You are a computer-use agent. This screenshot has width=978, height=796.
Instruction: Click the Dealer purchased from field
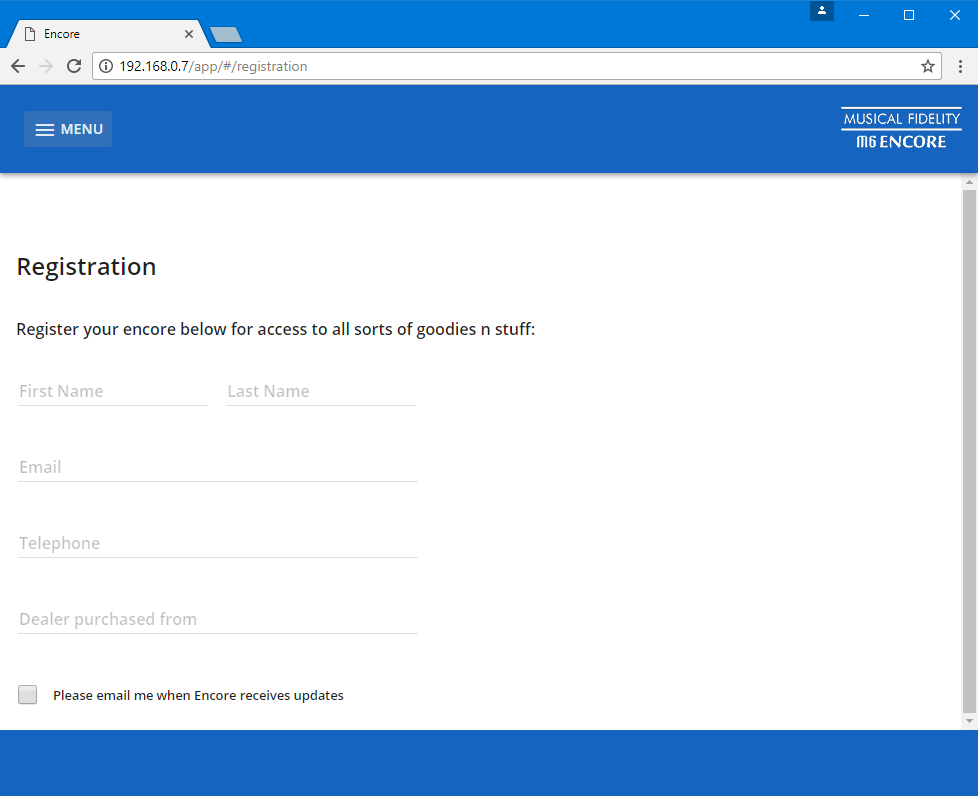(x=218, y=619)
